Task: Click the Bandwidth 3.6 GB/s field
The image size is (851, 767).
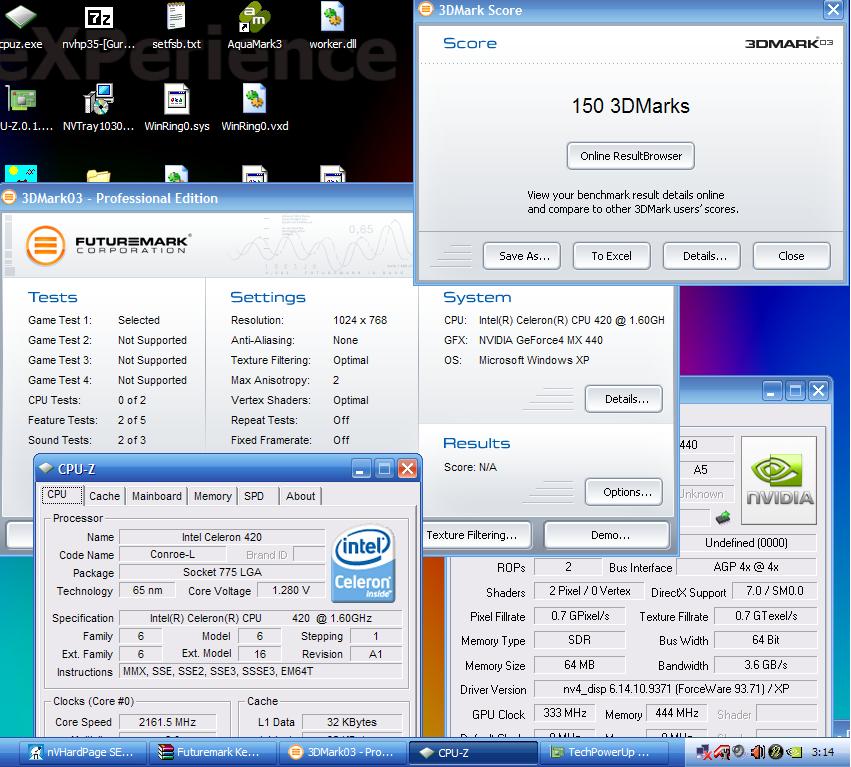Action: (x=765, y=664)
